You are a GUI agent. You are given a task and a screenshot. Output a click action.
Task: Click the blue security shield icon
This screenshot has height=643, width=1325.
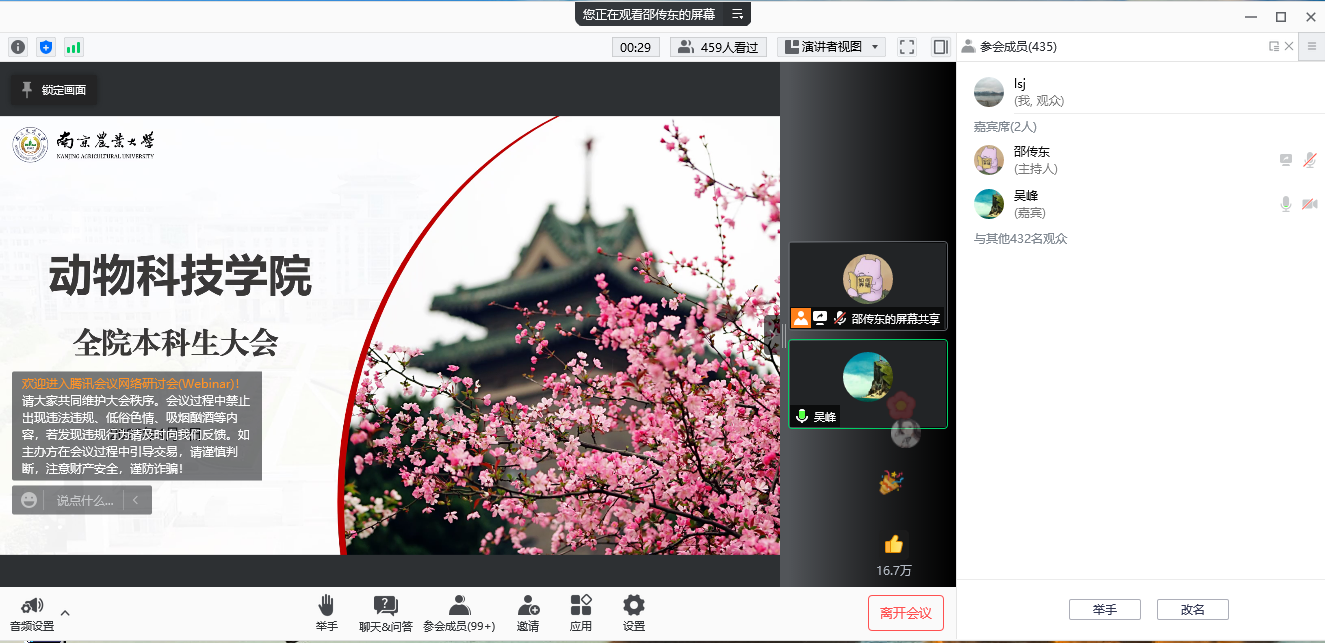(x=46, y=47)
